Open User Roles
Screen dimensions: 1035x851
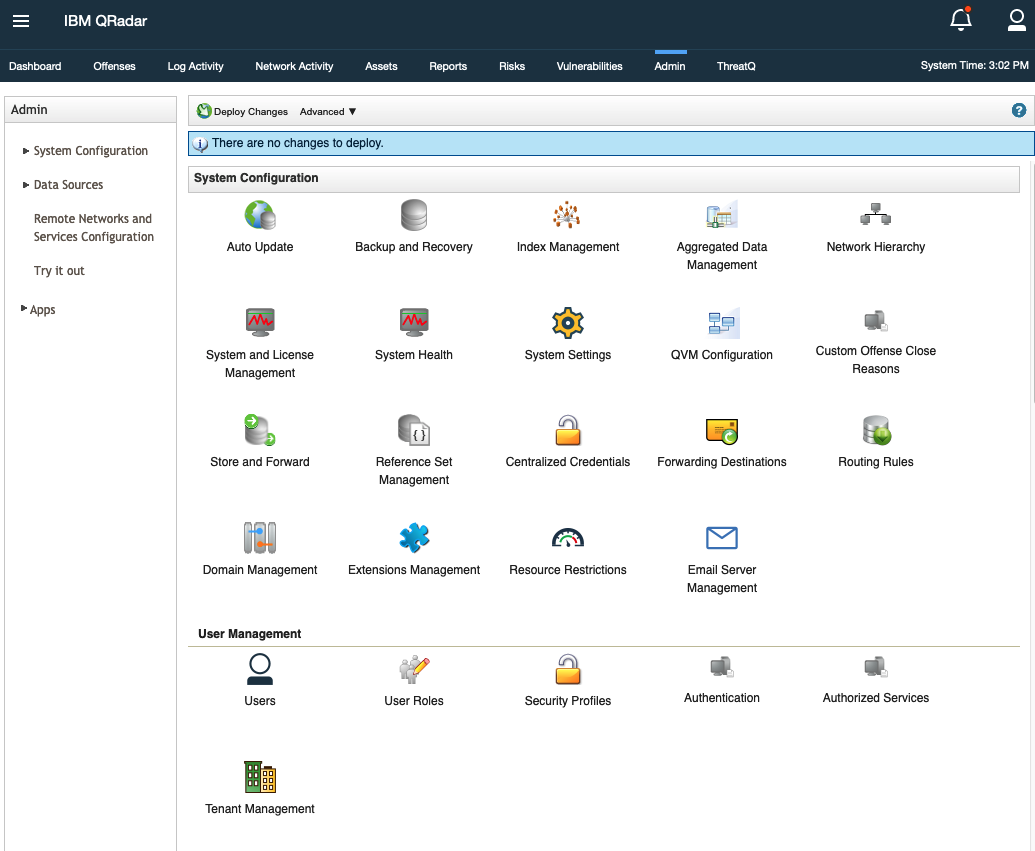414,669
